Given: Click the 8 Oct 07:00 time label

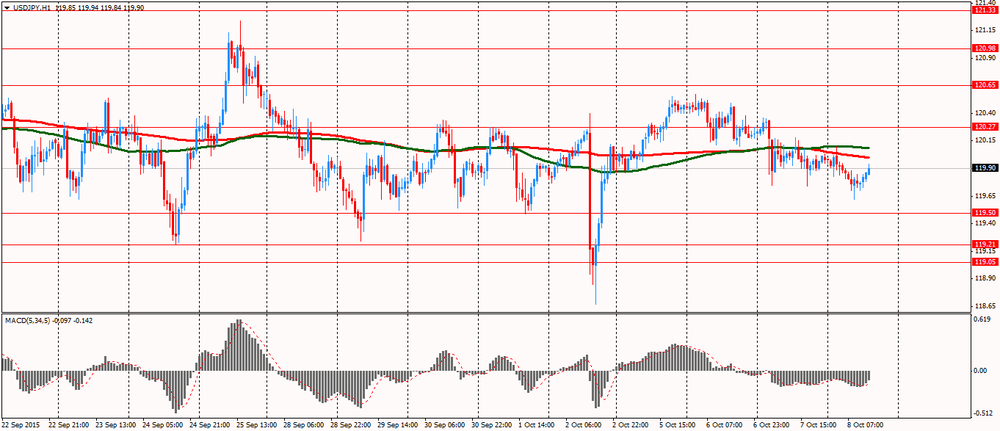Looking at the screenshot, I should point(865,423).
